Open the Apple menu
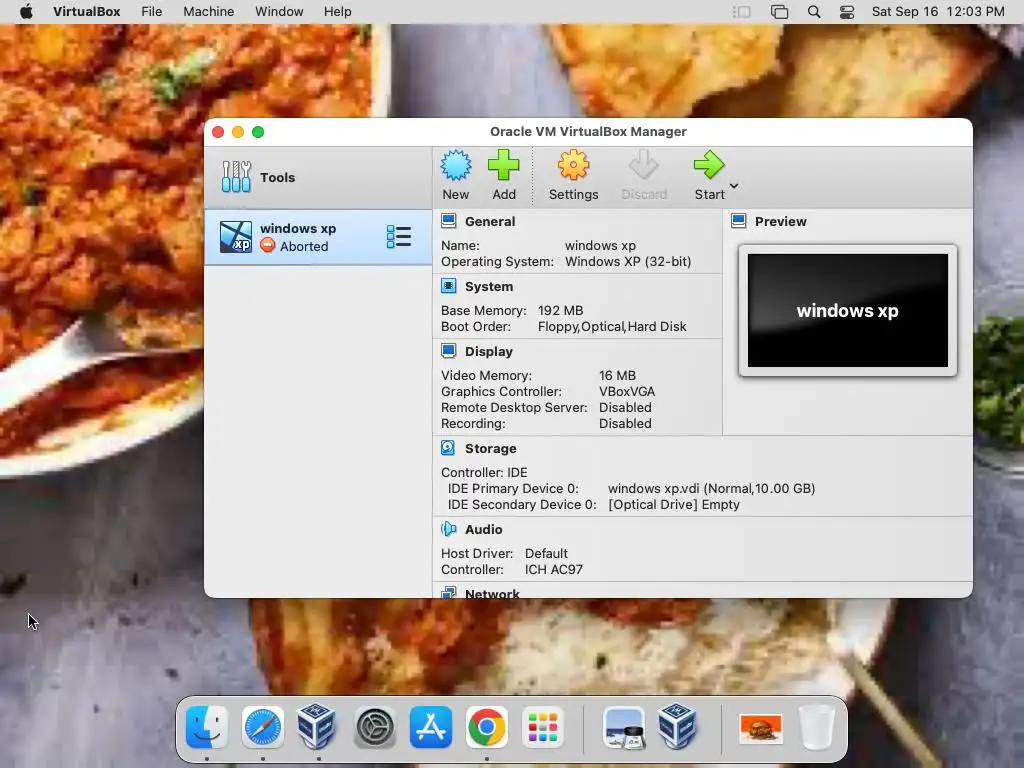The width and height of the screenshot is (1024, 768). click(x=27, y=11)
